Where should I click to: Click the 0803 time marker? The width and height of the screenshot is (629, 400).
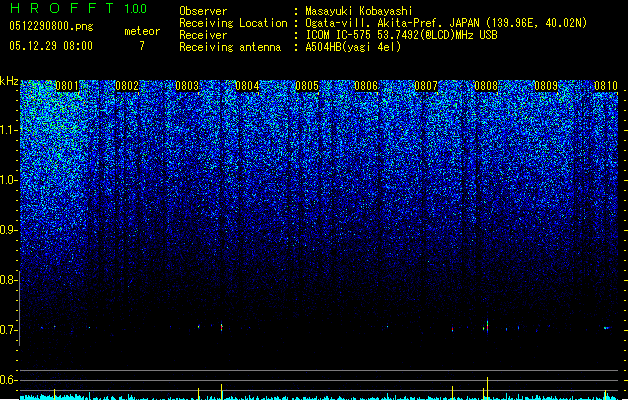pyautogui.click(x=187, y=86)
